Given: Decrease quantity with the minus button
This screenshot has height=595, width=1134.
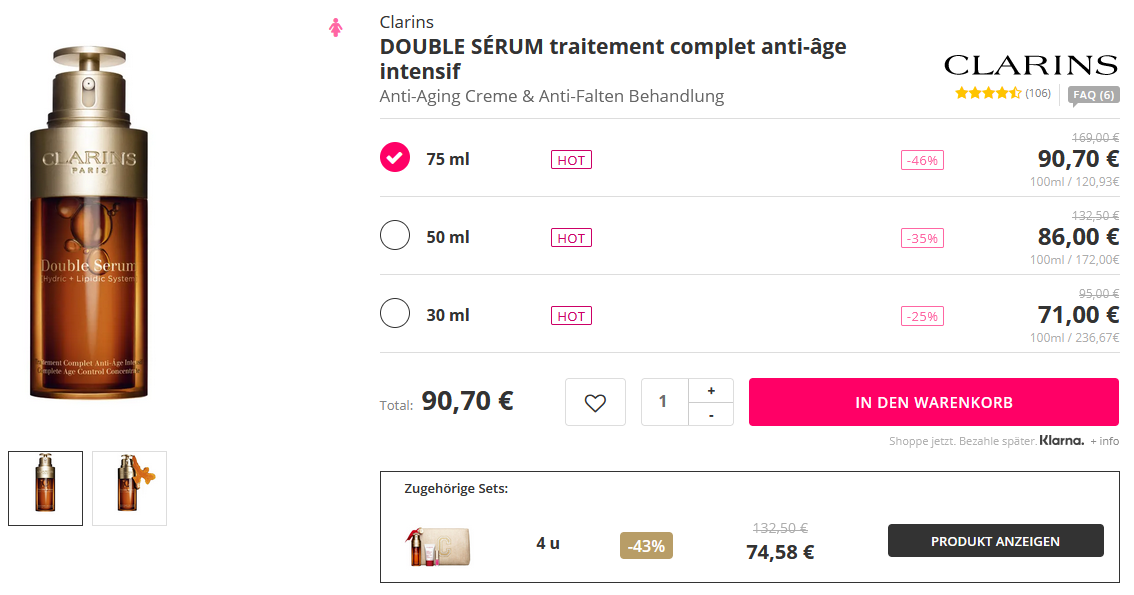Looking at the screenshot, I should tap(710, 414).
